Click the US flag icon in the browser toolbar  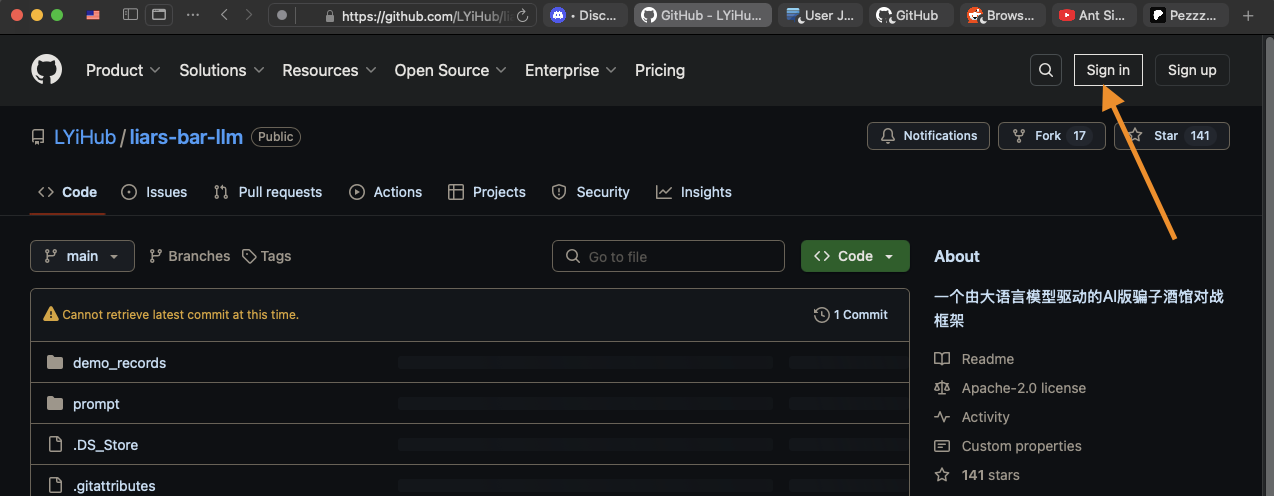click(93, 15)
